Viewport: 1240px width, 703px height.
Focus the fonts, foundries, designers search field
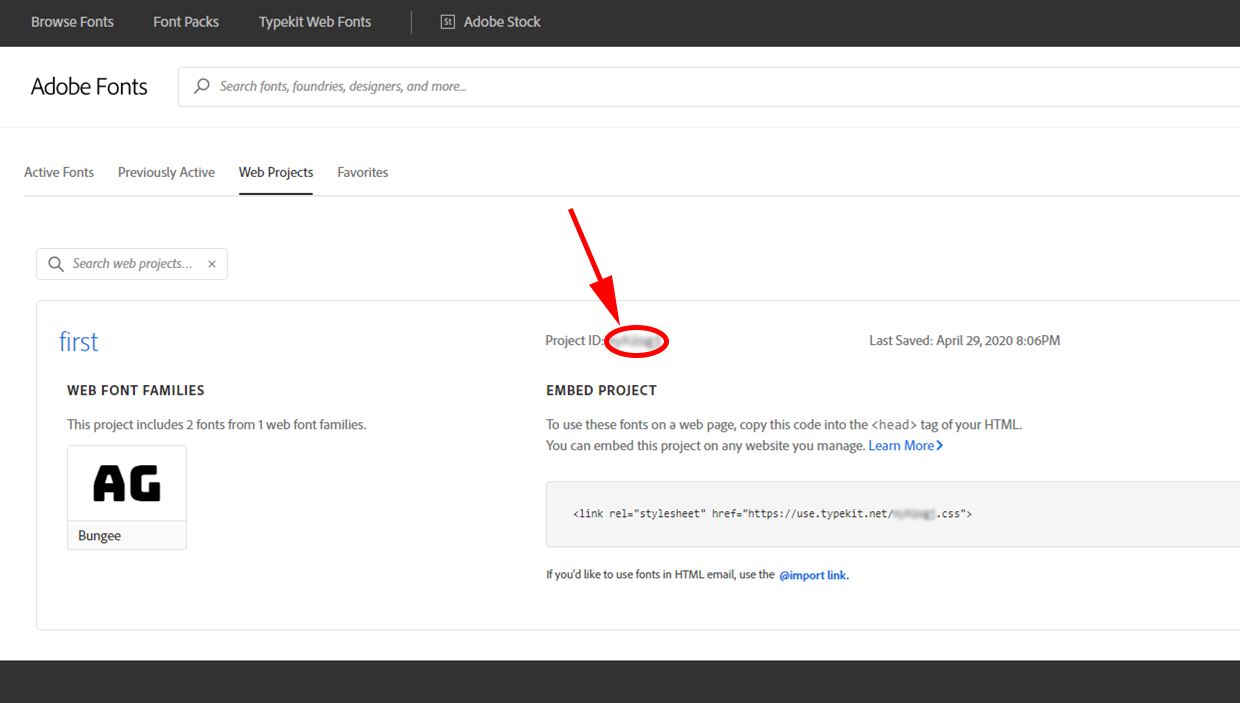[709, 87]
